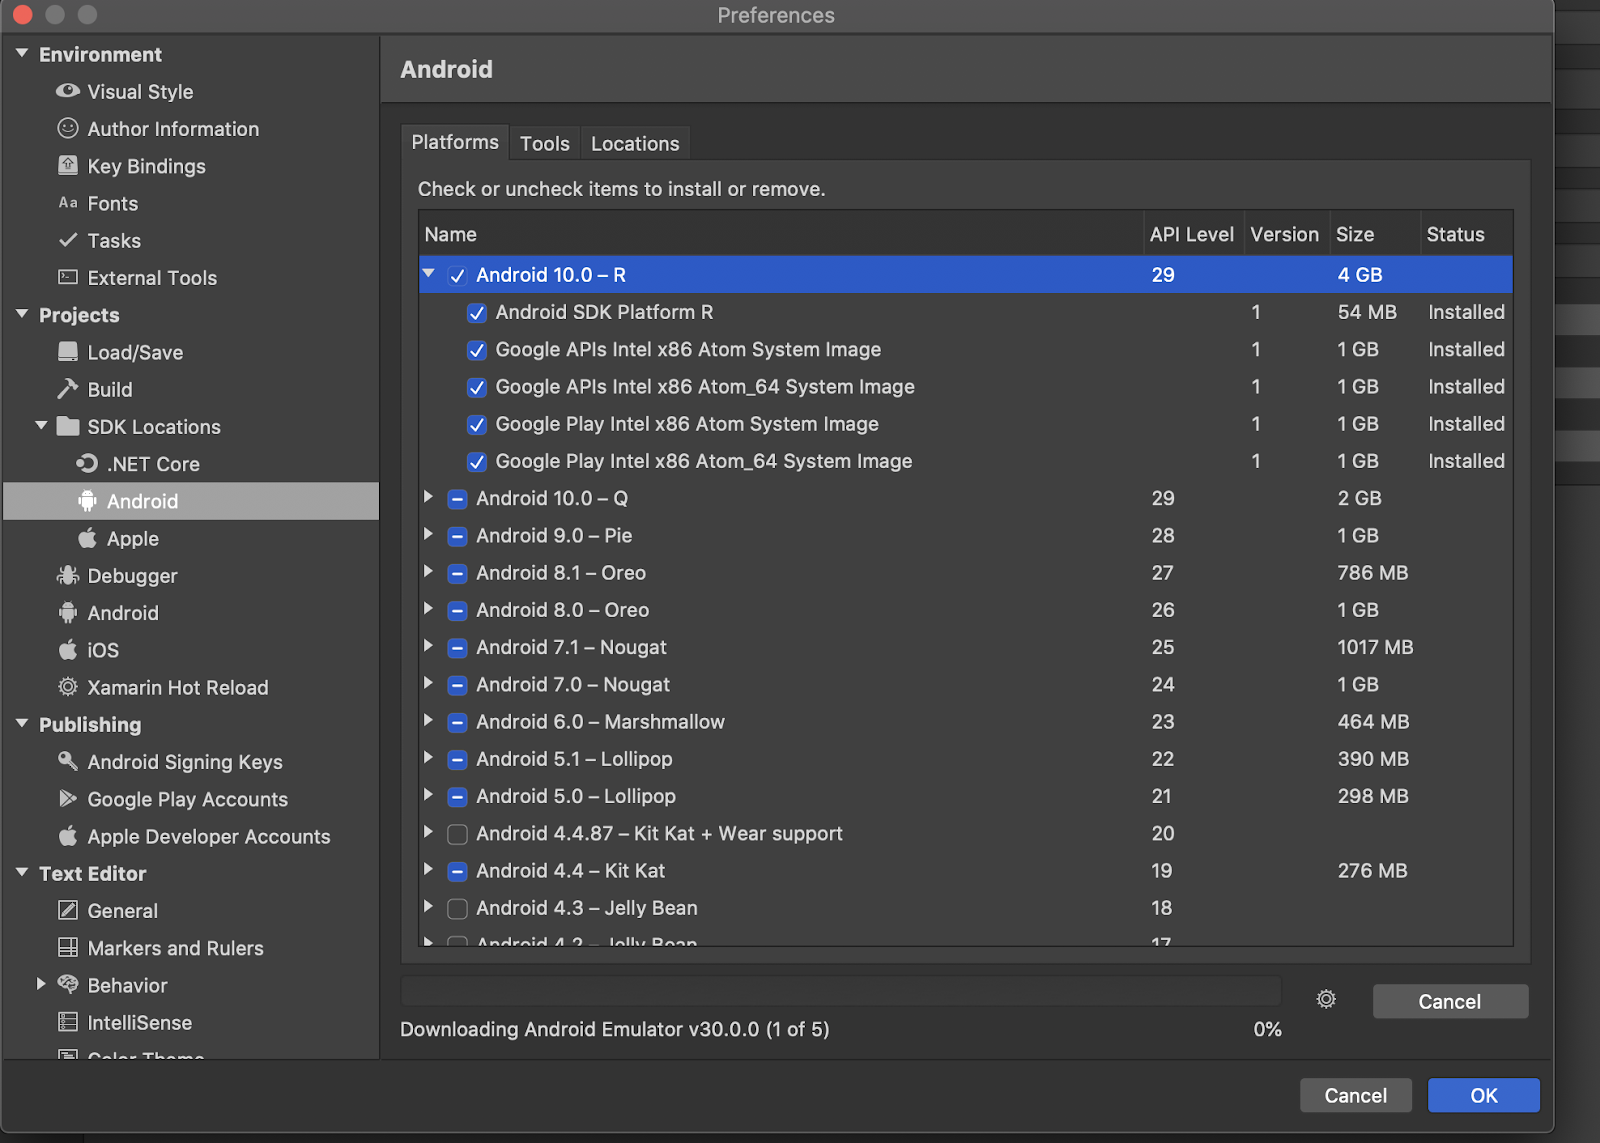The height and width of the screenshot is (1143, 1600).
Task: Click the iOS apple icon
Action: coord(68,650)
